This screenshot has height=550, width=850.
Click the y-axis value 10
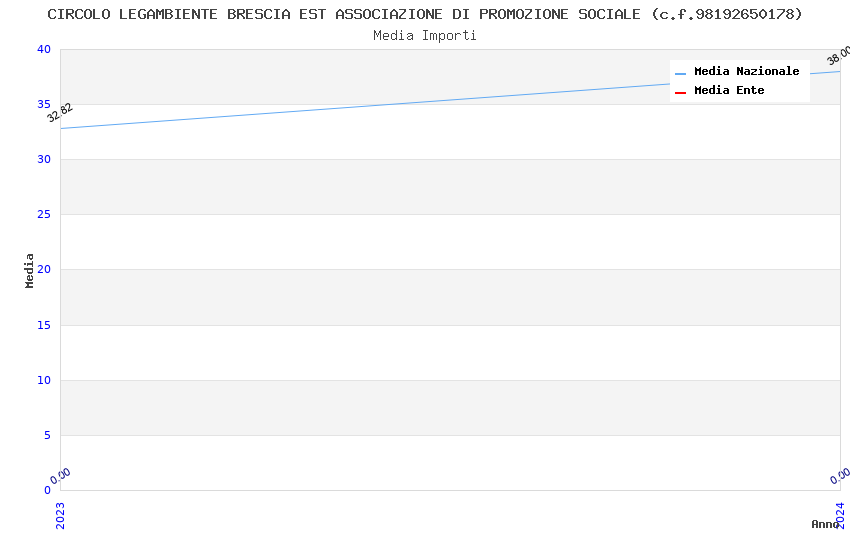click(44, 380)
